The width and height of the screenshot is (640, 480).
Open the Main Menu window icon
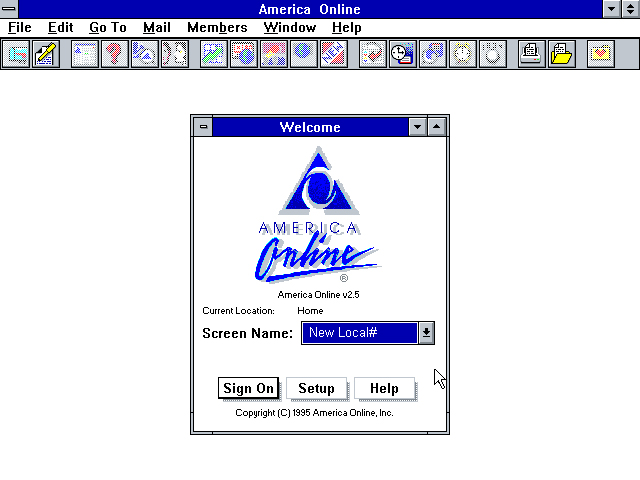[x=85, y=54]
